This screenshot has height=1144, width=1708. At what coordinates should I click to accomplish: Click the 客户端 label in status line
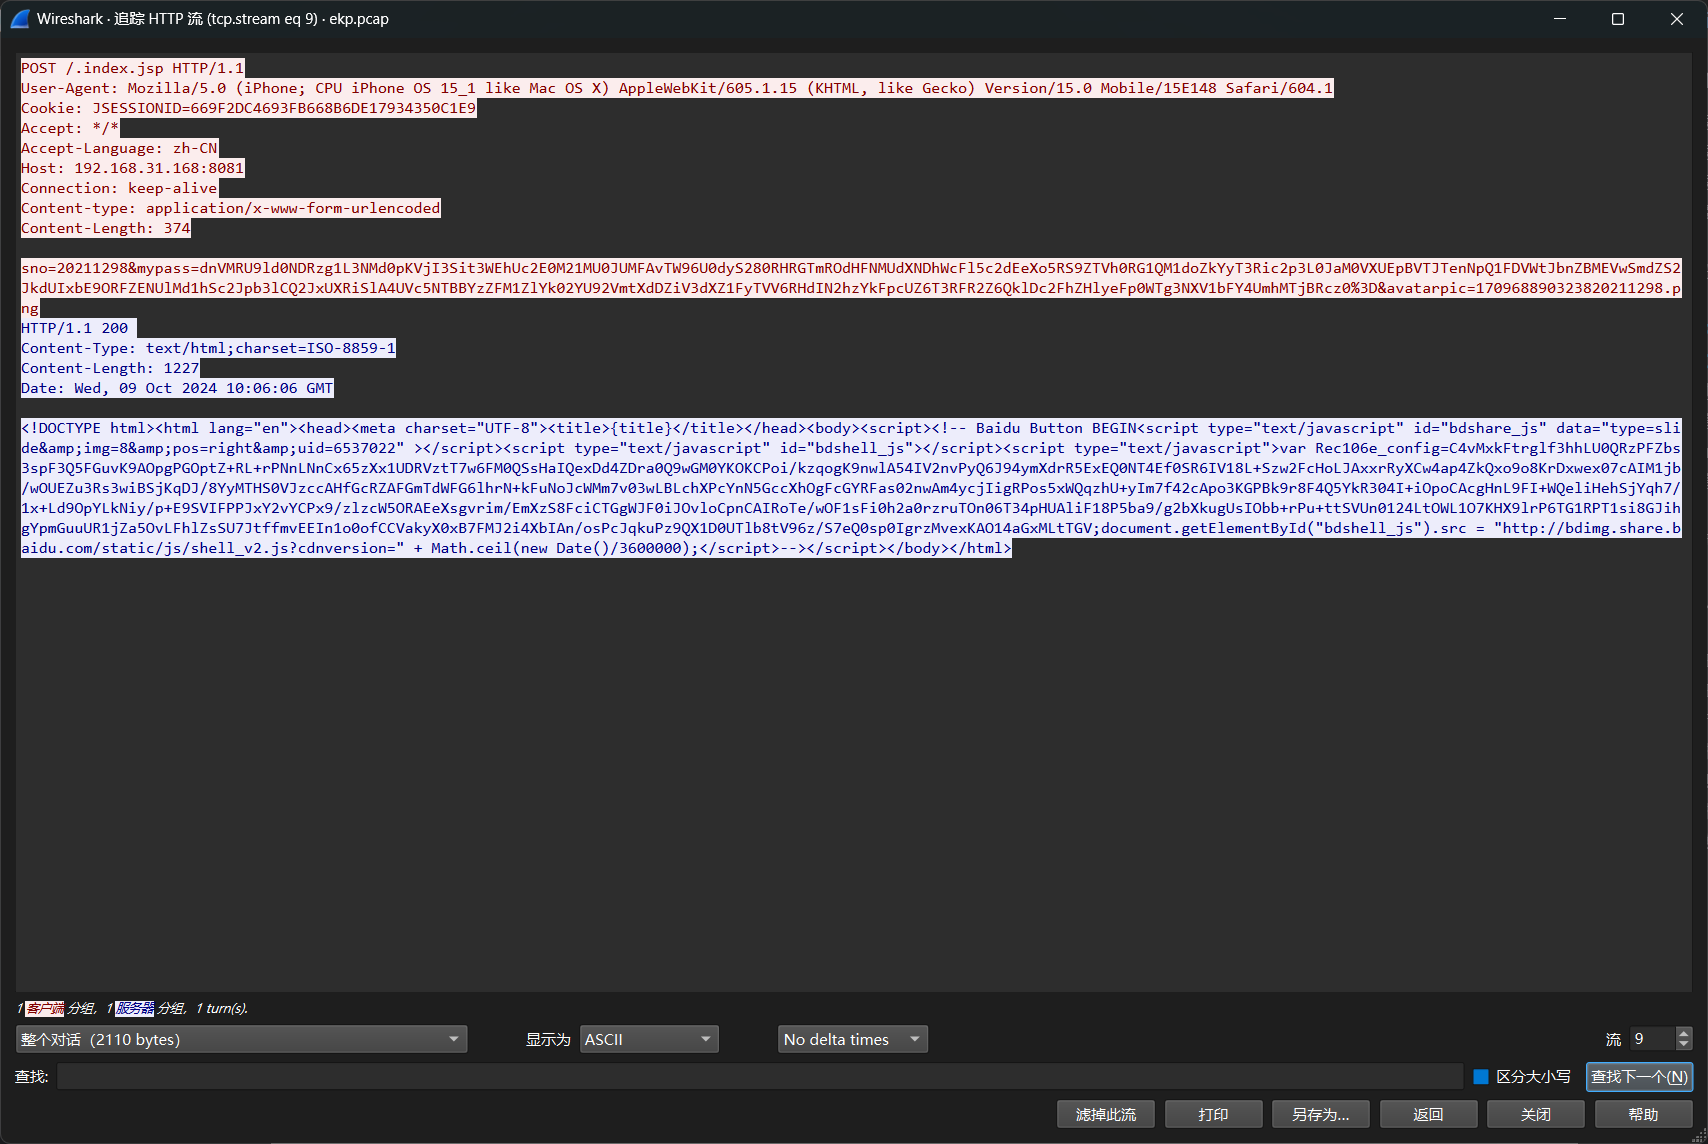click(x=44, y=1008)
